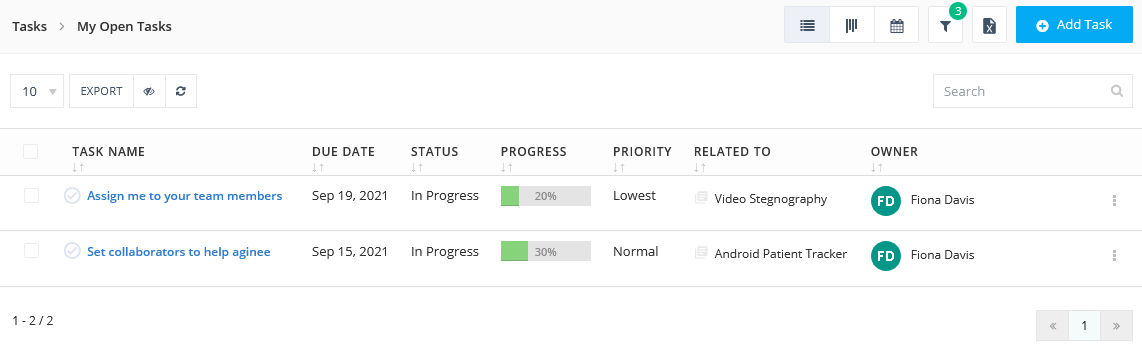Sort by Due Date column arrows

pos(317,167)
